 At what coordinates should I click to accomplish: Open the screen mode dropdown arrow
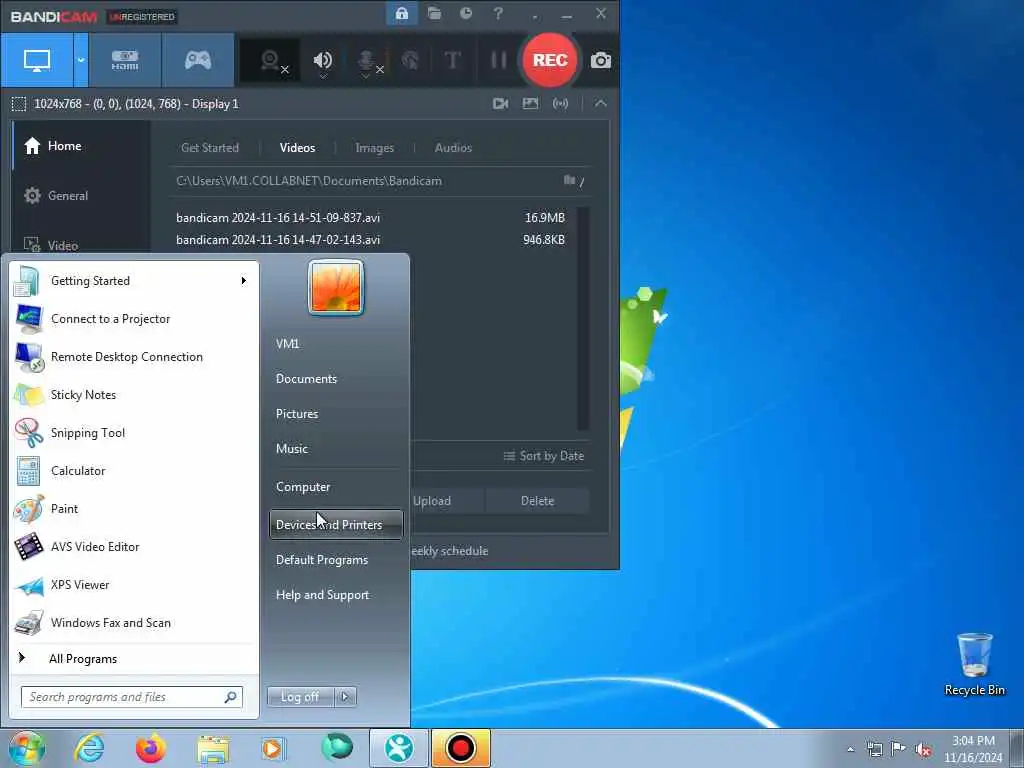click(x=81, y=60)
